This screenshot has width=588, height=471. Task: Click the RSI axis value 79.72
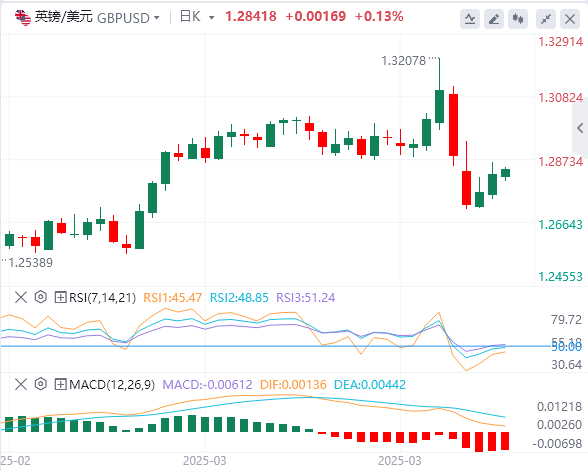tap(566, 320)
